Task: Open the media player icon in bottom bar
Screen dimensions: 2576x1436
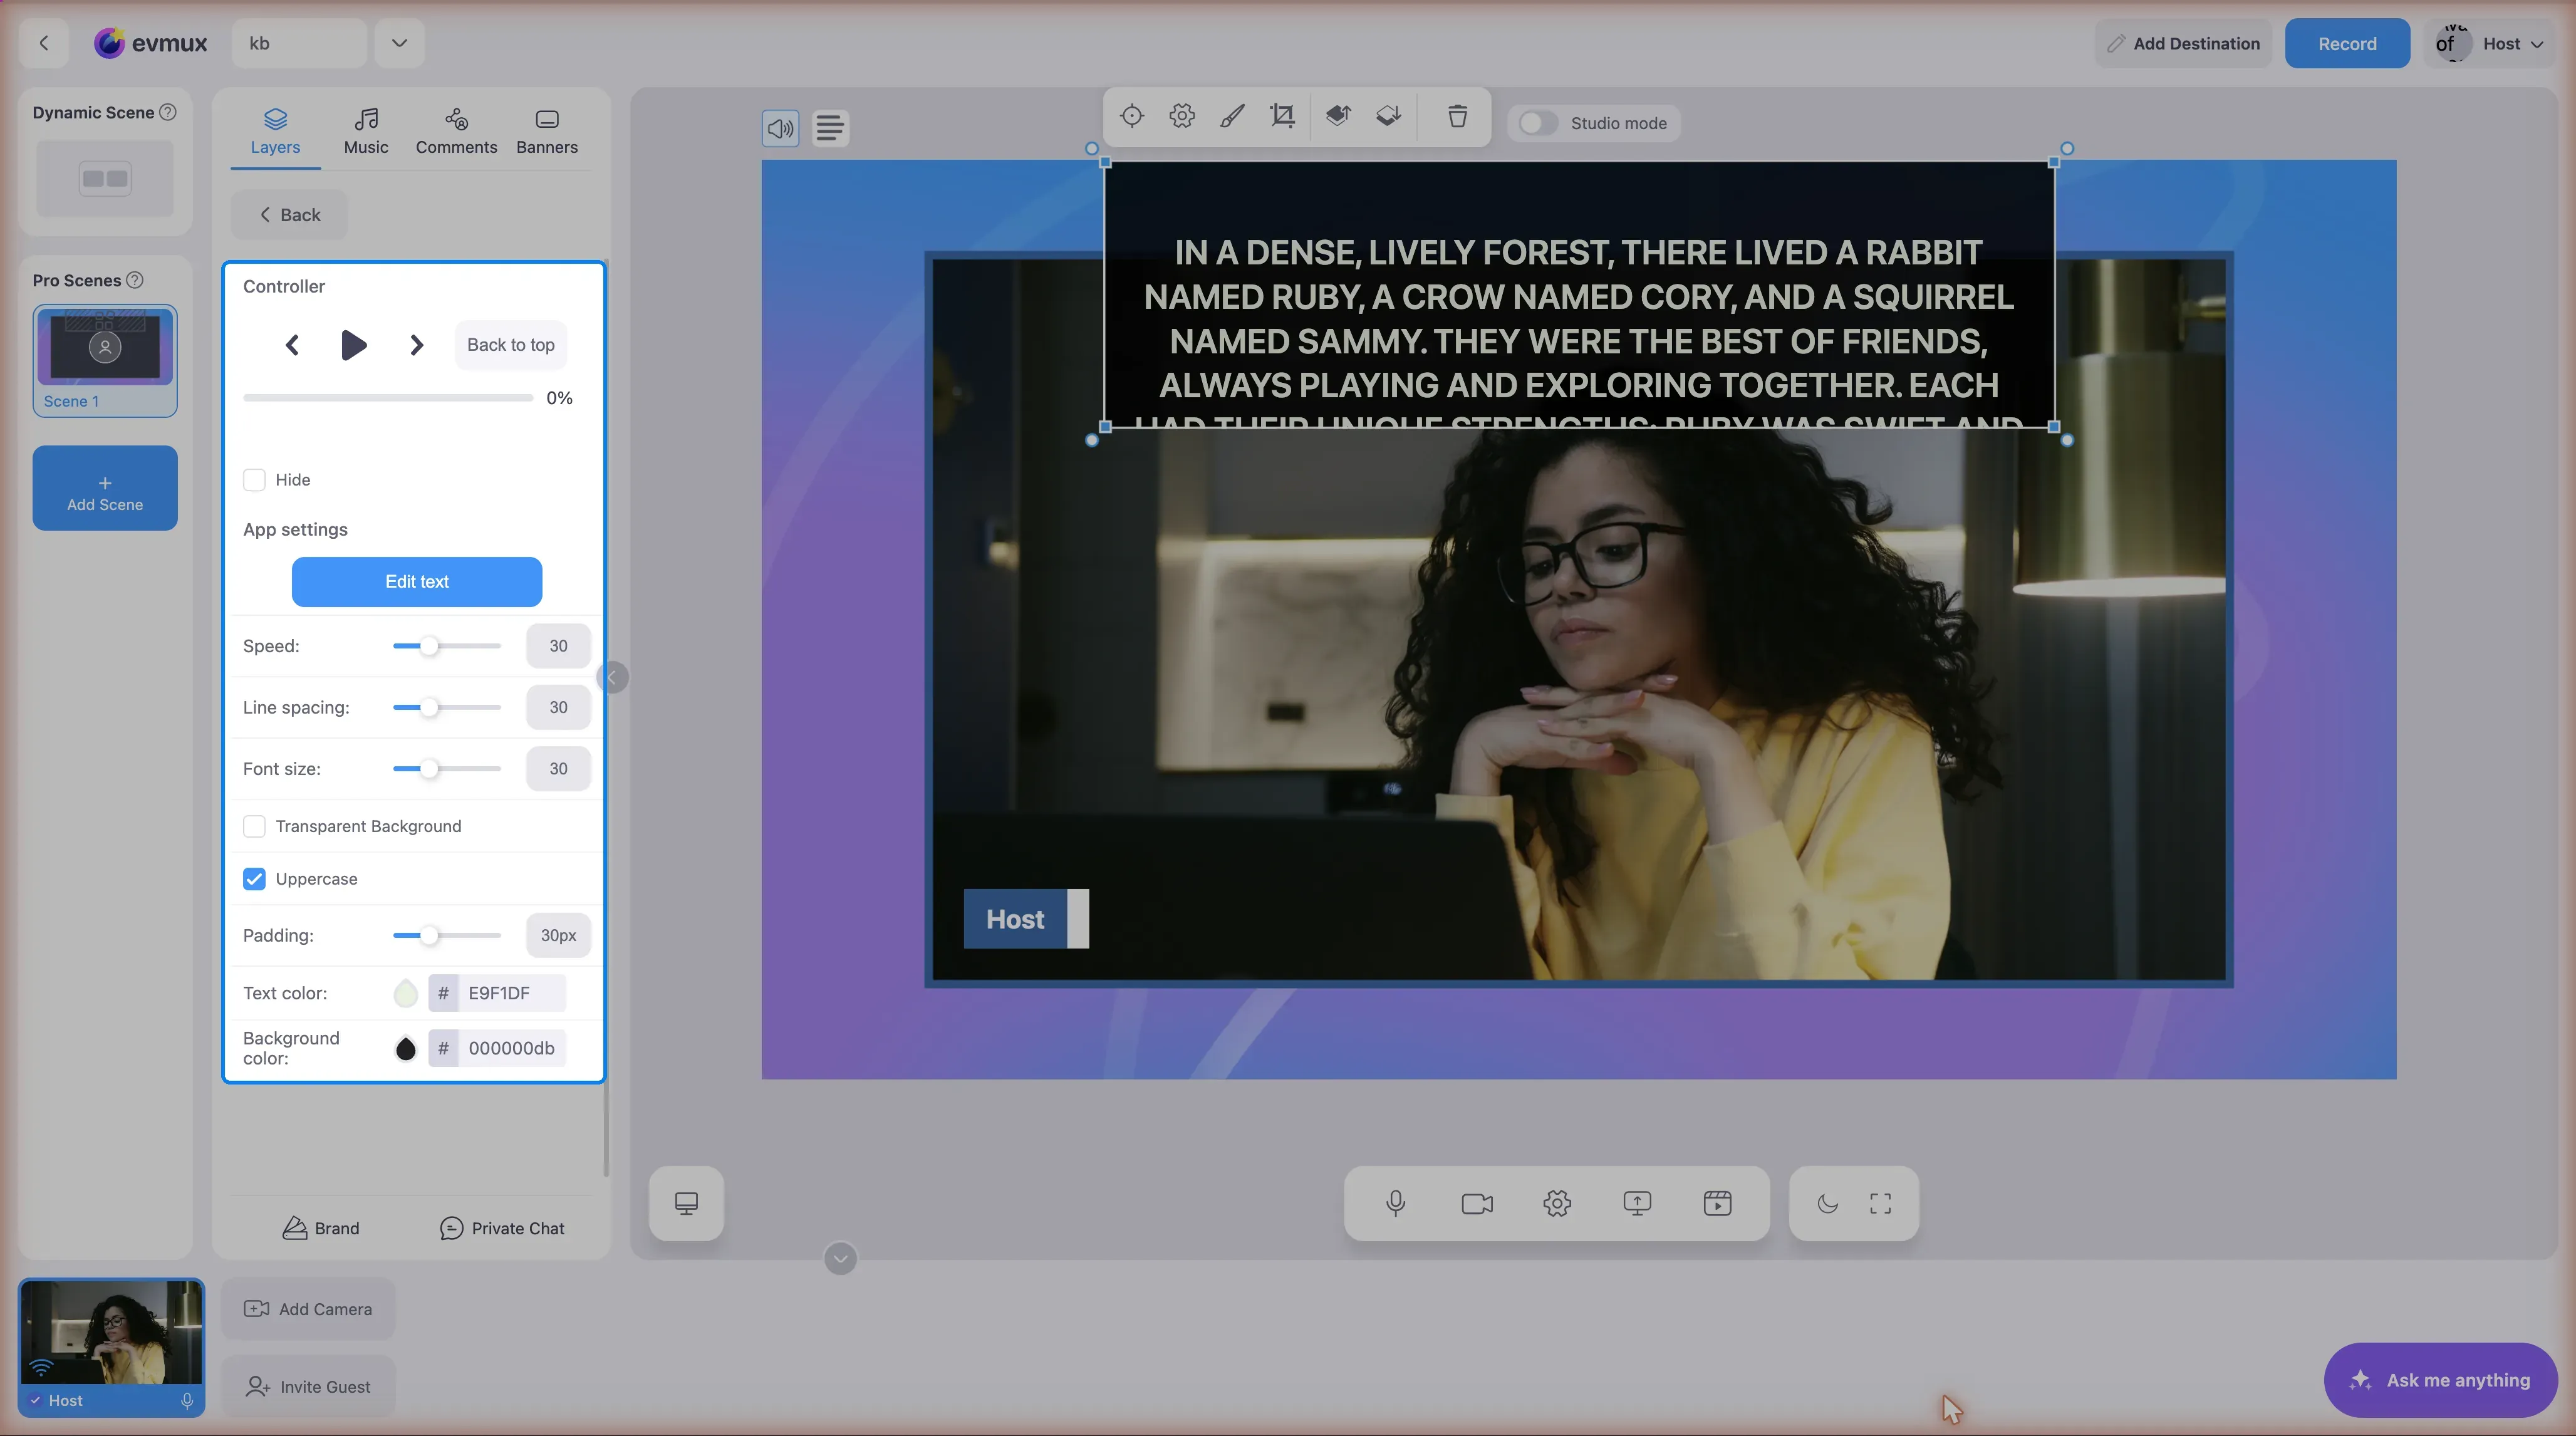Action: point(1717,1203)
